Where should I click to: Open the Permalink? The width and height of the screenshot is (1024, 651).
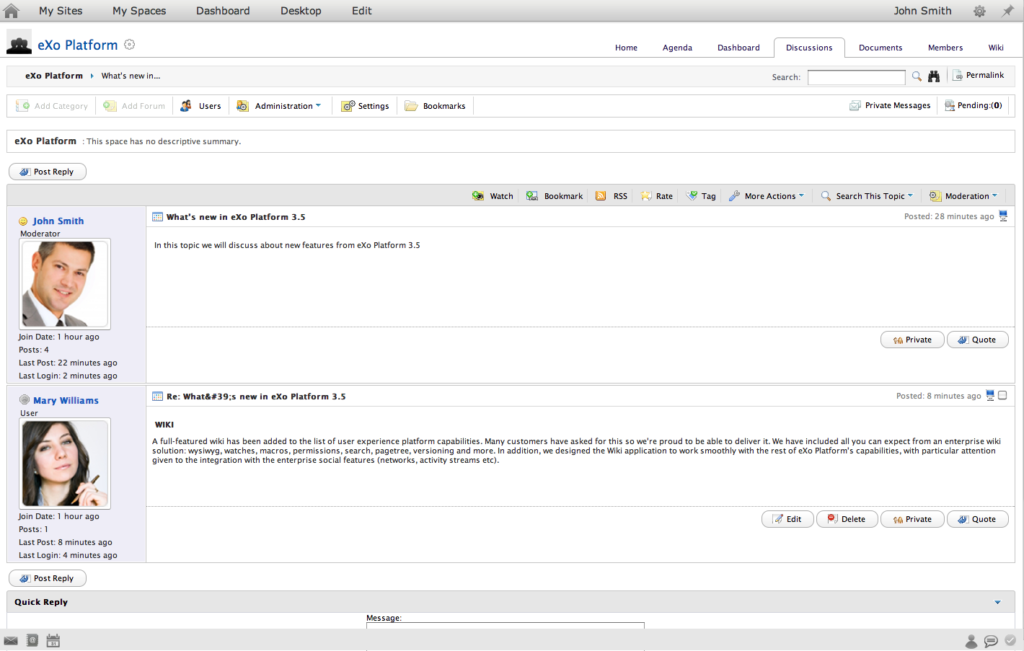[978, 75]
